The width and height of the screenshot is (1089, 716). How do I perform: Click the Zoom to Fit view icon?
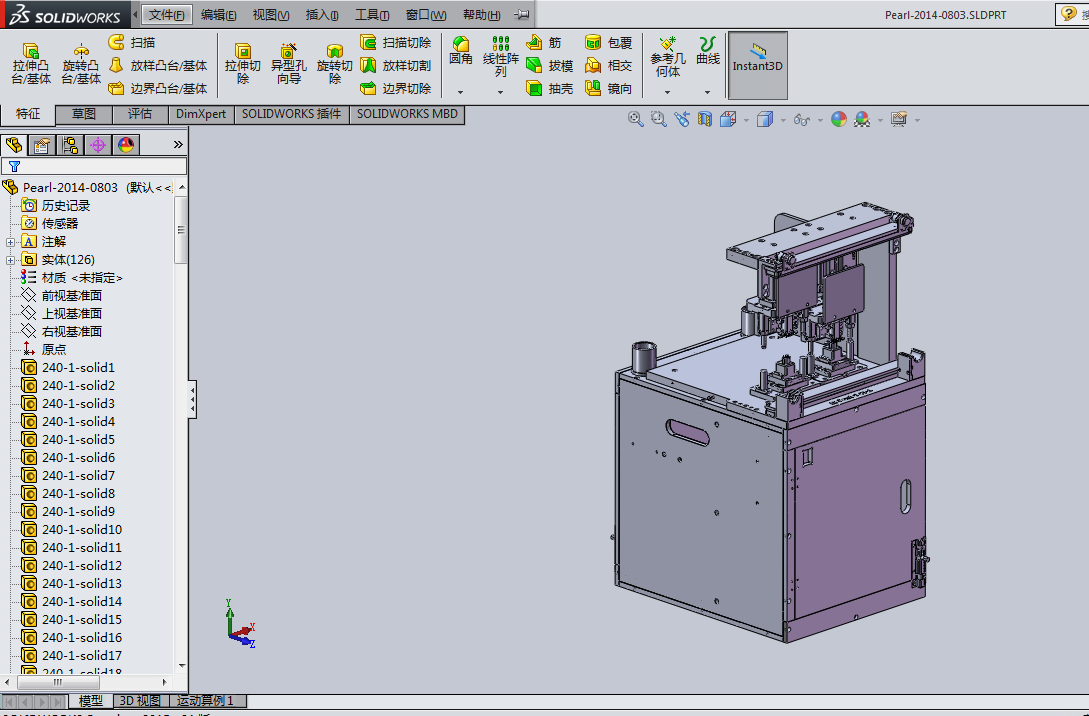[x=635, y=119]
